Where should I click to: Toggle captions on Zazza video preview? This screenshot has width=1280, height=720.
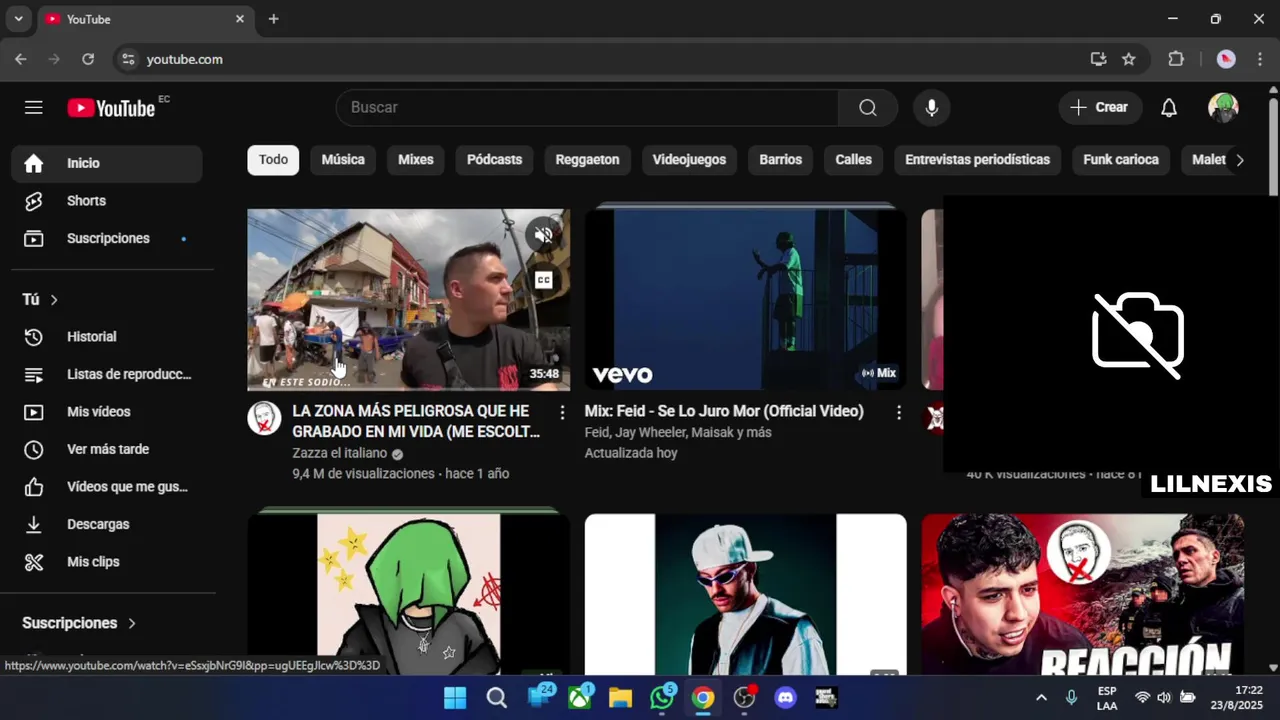543,280
